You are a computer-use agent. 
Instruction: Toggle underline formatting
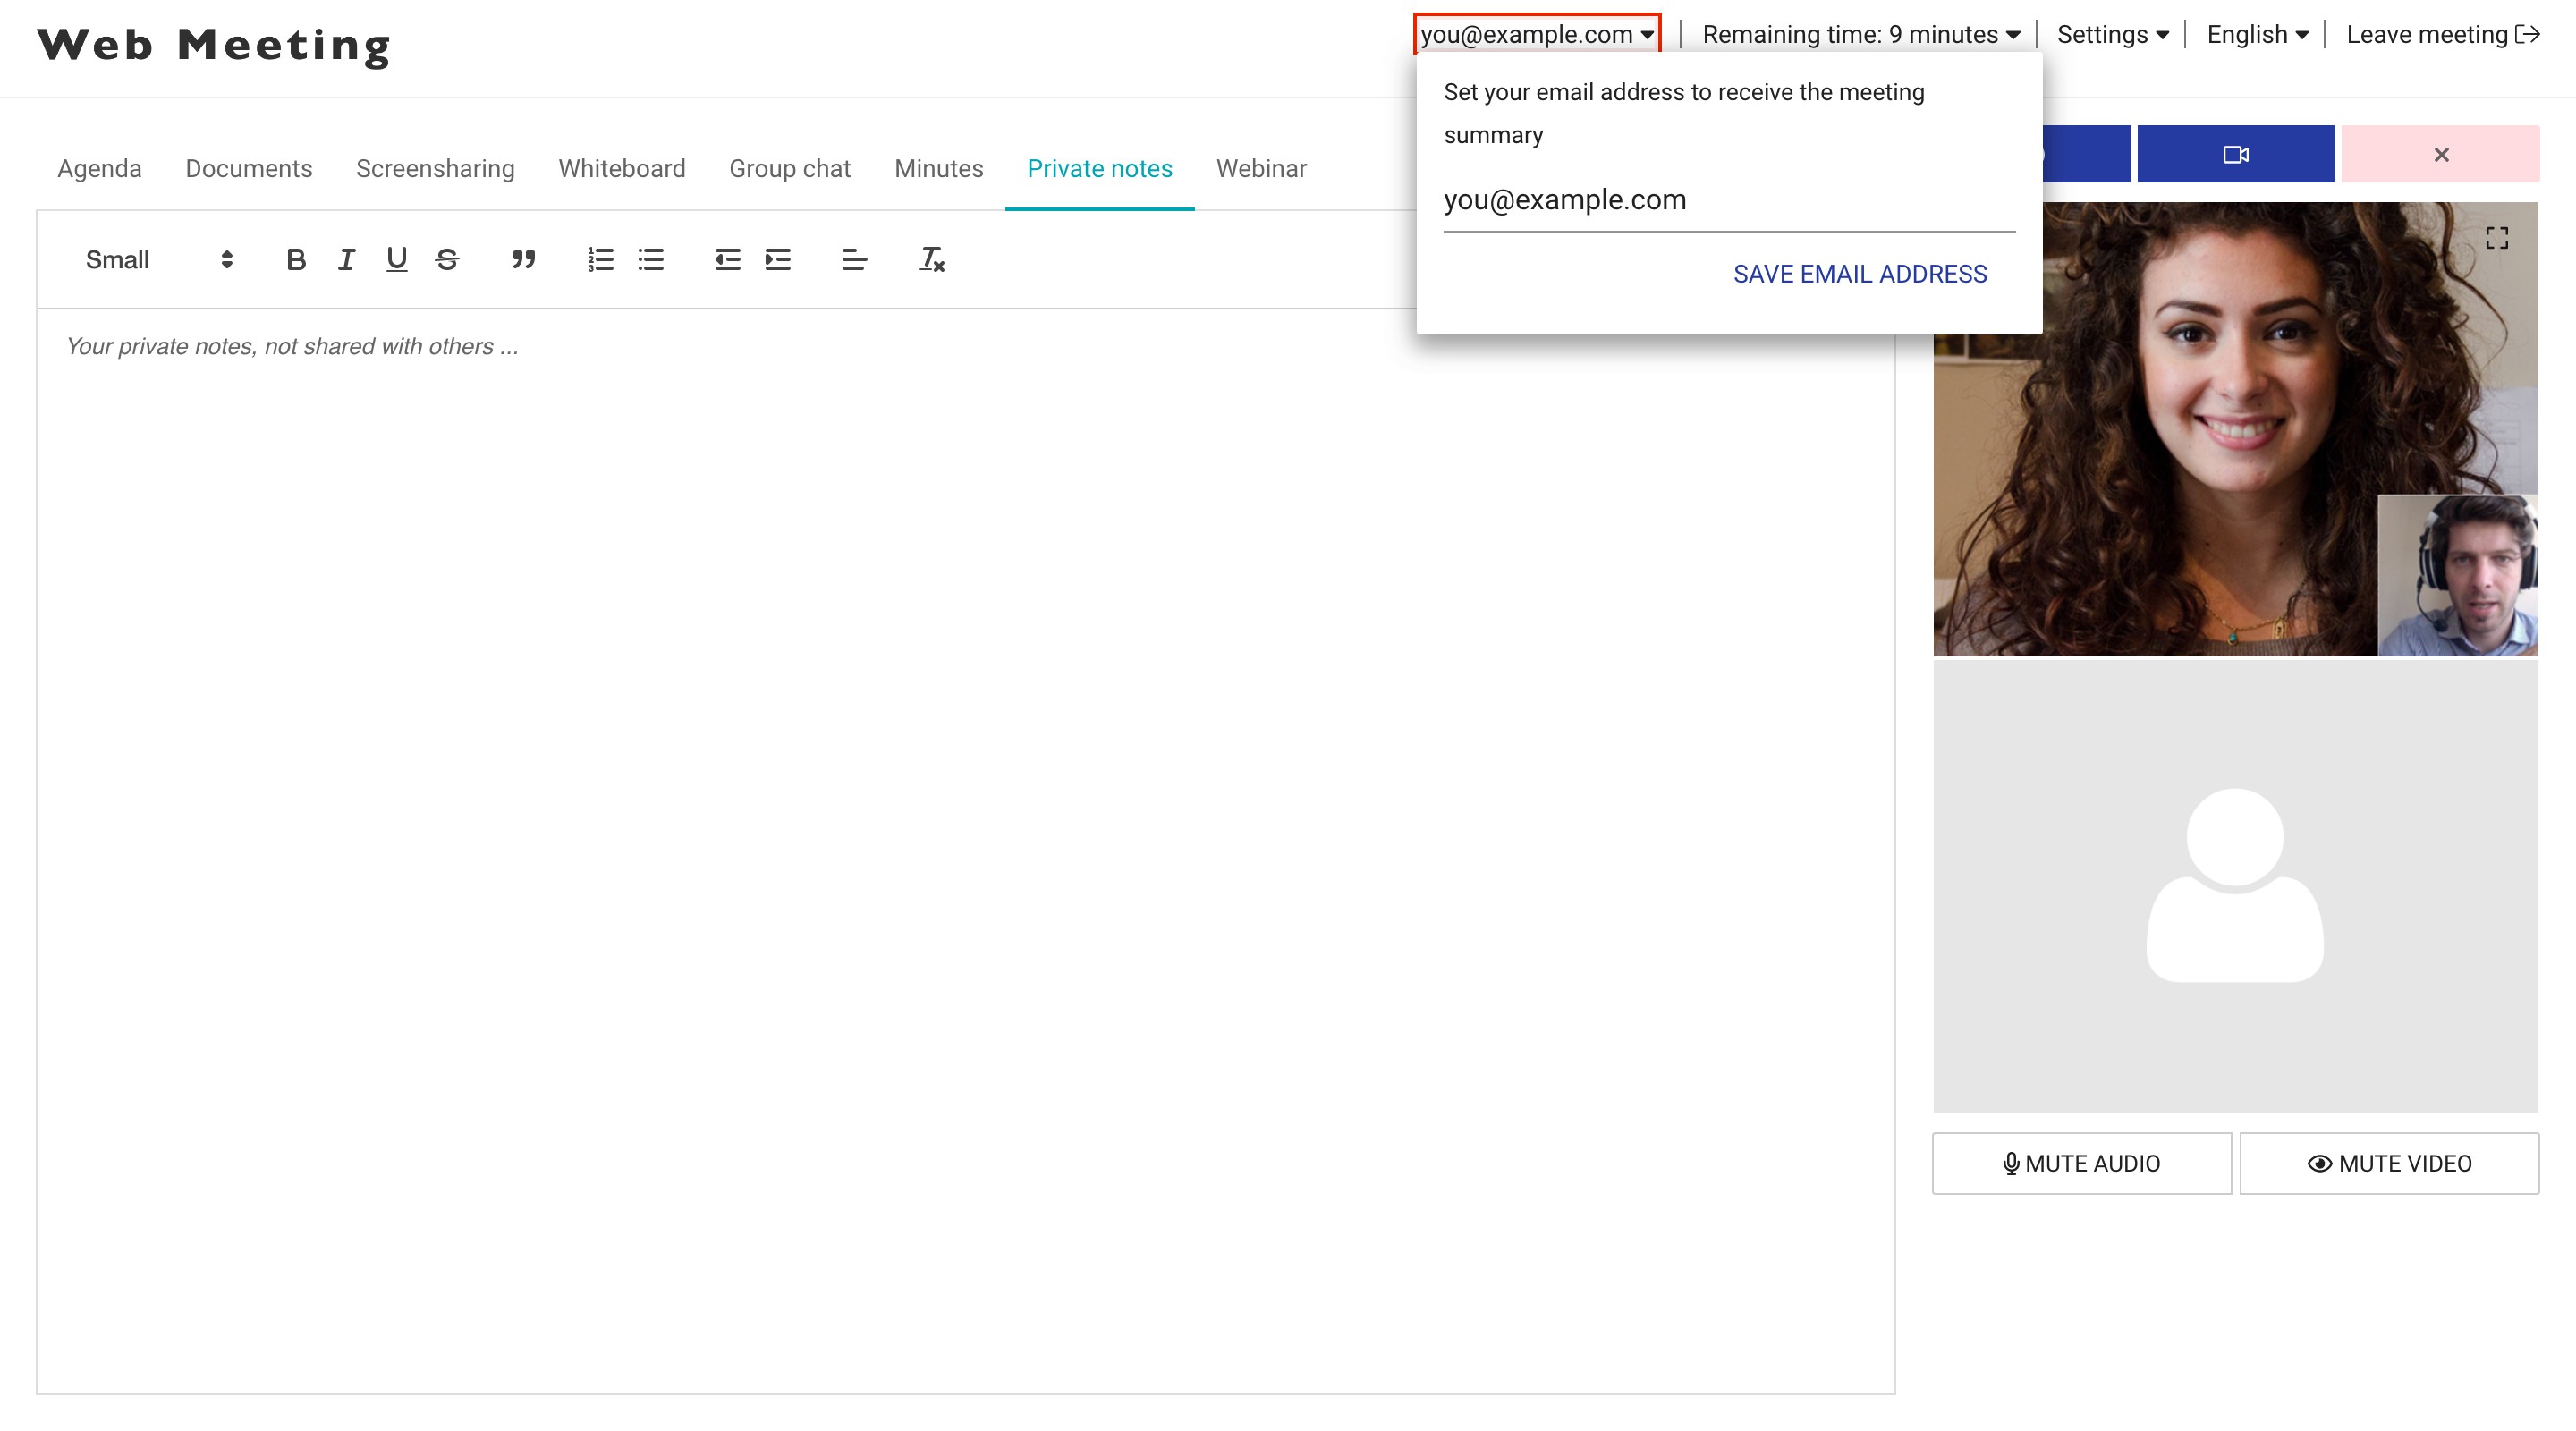pos(396,260)
